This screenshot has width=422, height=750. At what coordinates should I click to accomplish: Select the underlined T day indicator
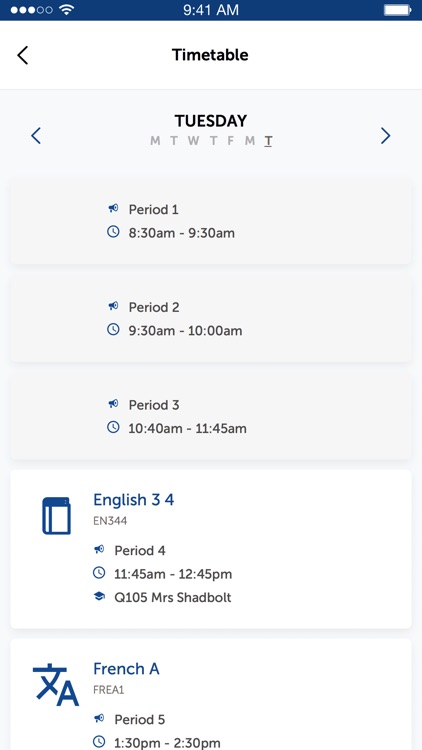click(268, 142)
